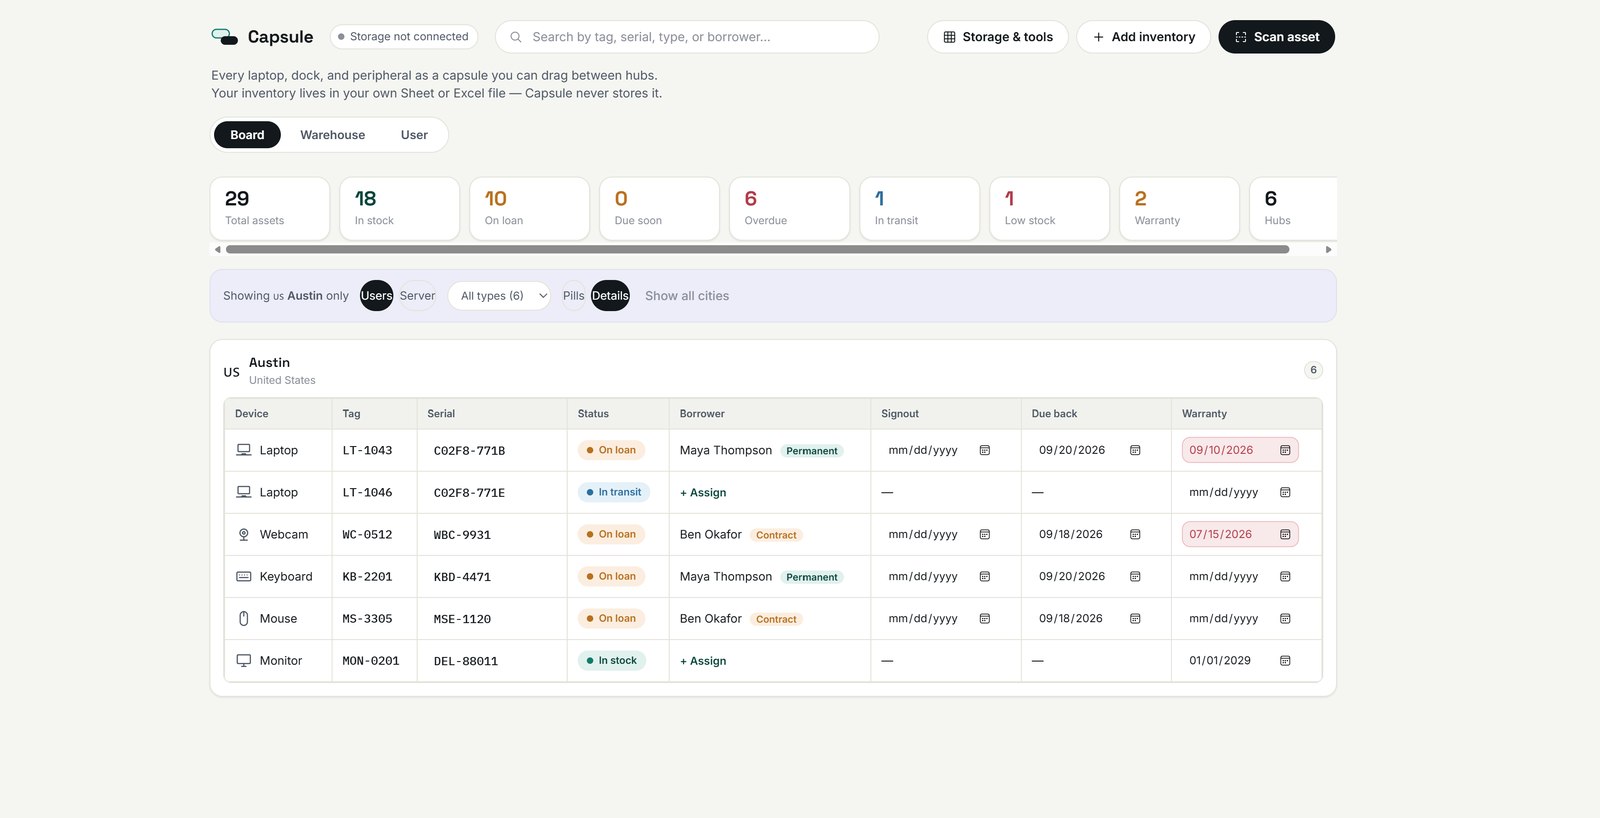1600x818 pixels.
Task: Select the Total assets stat card
Action: coord(270,209)
